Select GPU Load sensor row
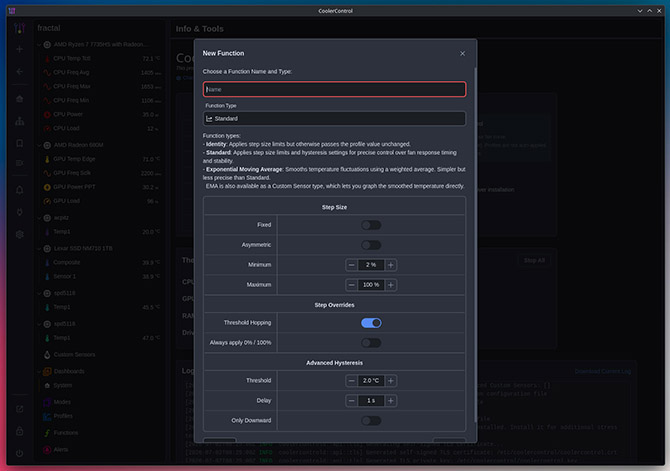The image size is (670, 471). [x=102, y=201]
